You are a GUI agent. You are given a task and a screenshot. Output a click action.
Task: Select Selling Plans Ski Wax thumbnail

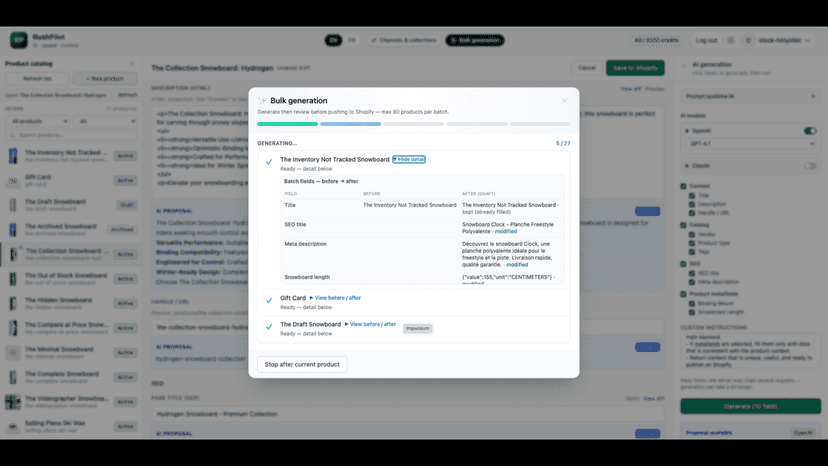[x=13, y=426]
